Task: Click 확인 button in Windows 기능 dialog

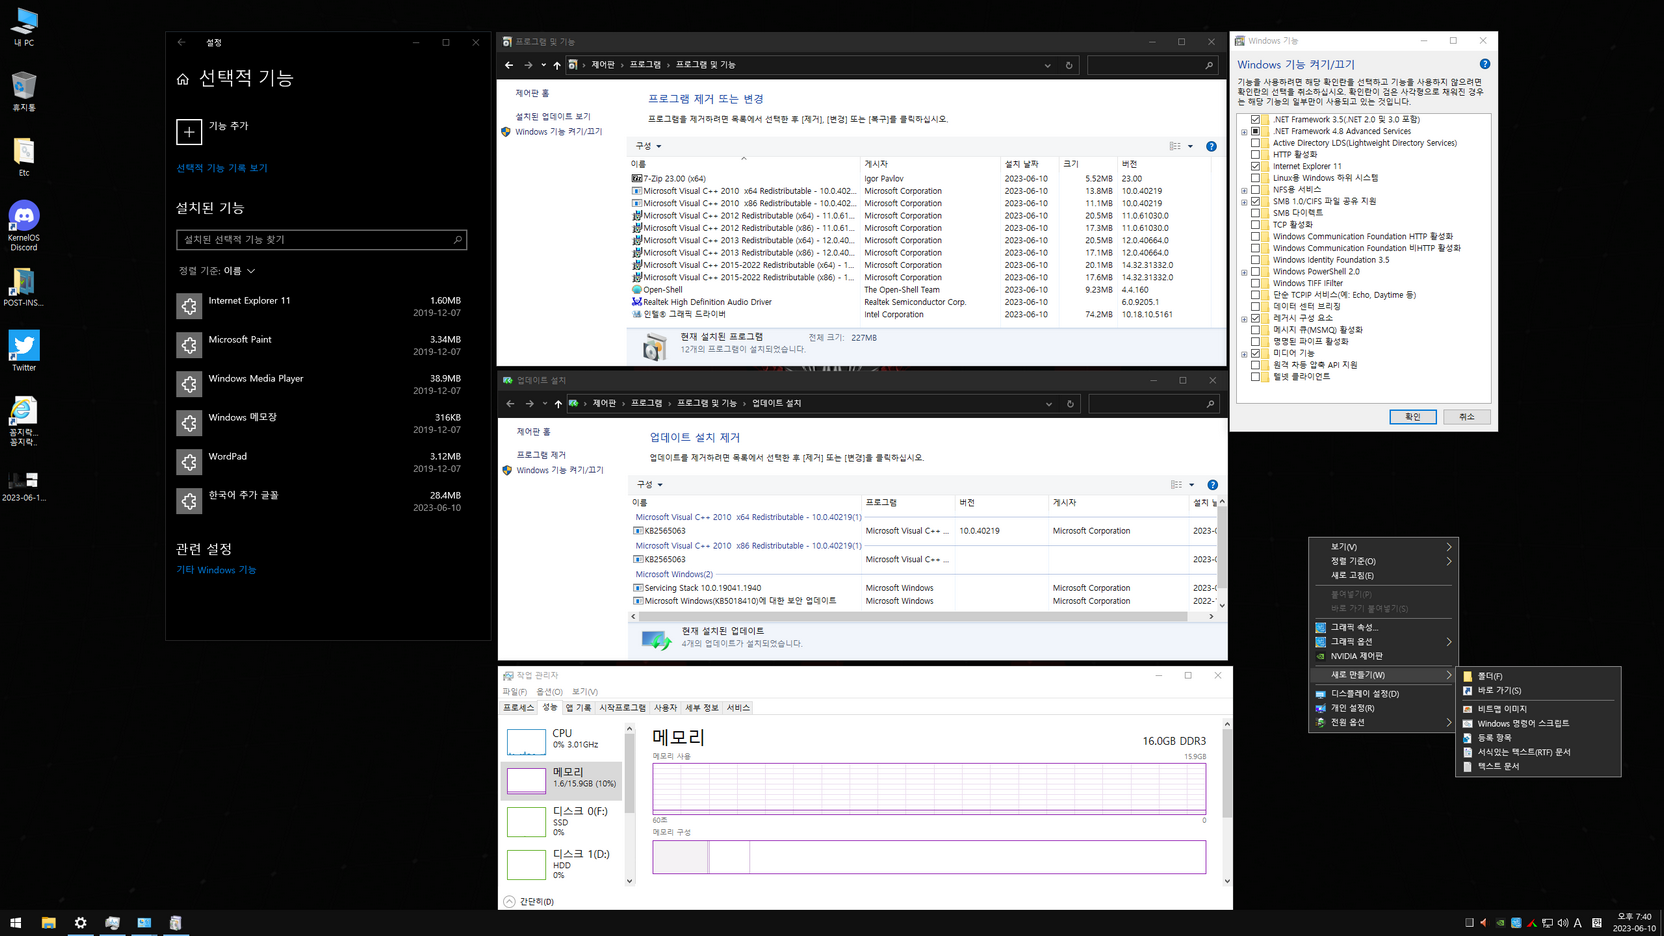Action: pos(1412,417)
